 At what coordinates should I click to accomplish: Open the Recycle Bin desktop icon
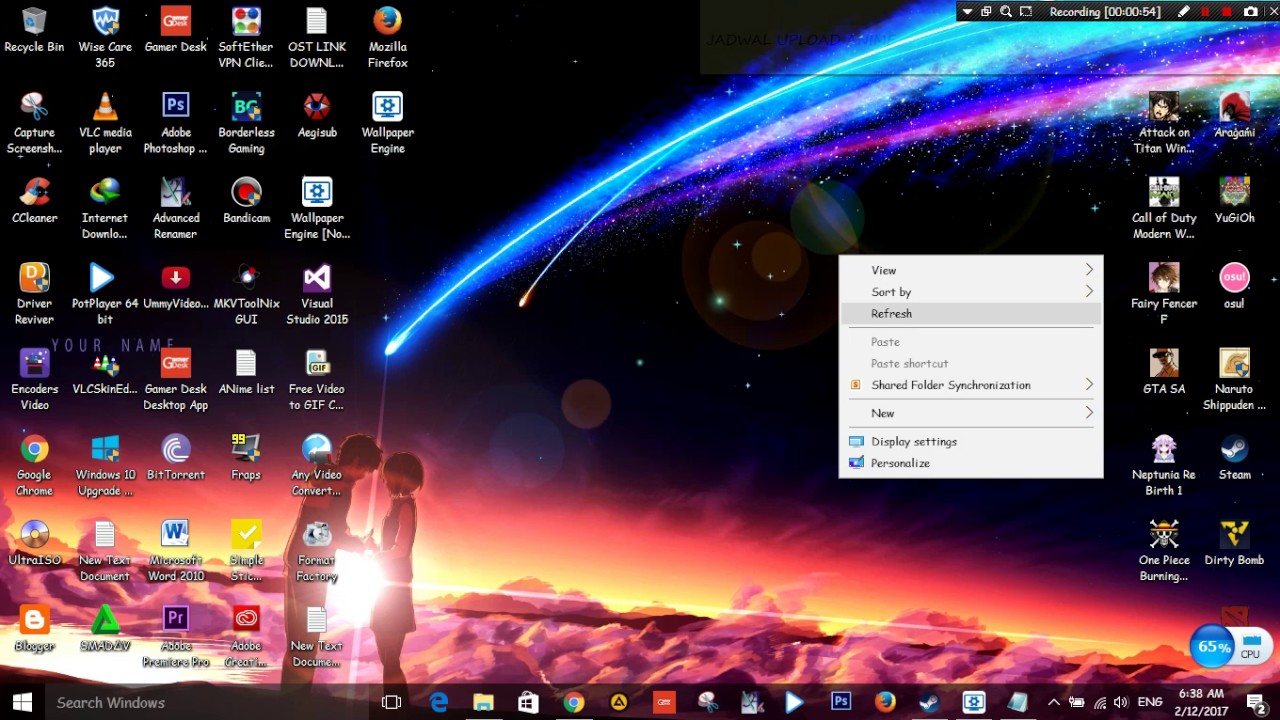coord(34,30)
